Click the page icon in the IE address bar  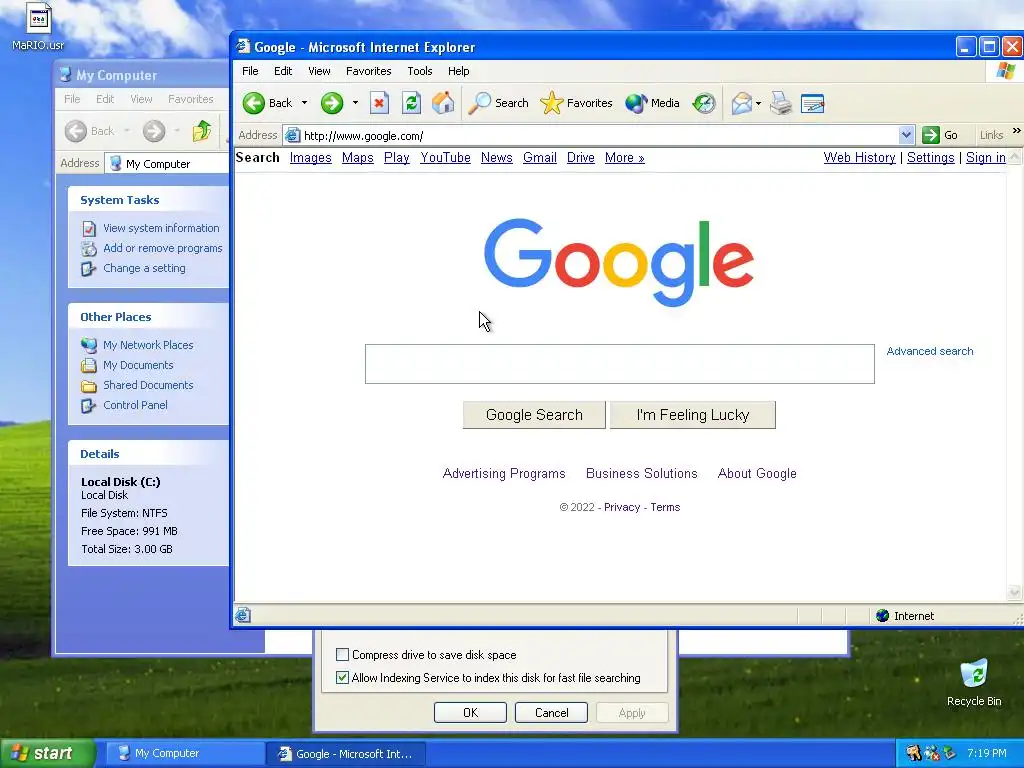(293, 135)
